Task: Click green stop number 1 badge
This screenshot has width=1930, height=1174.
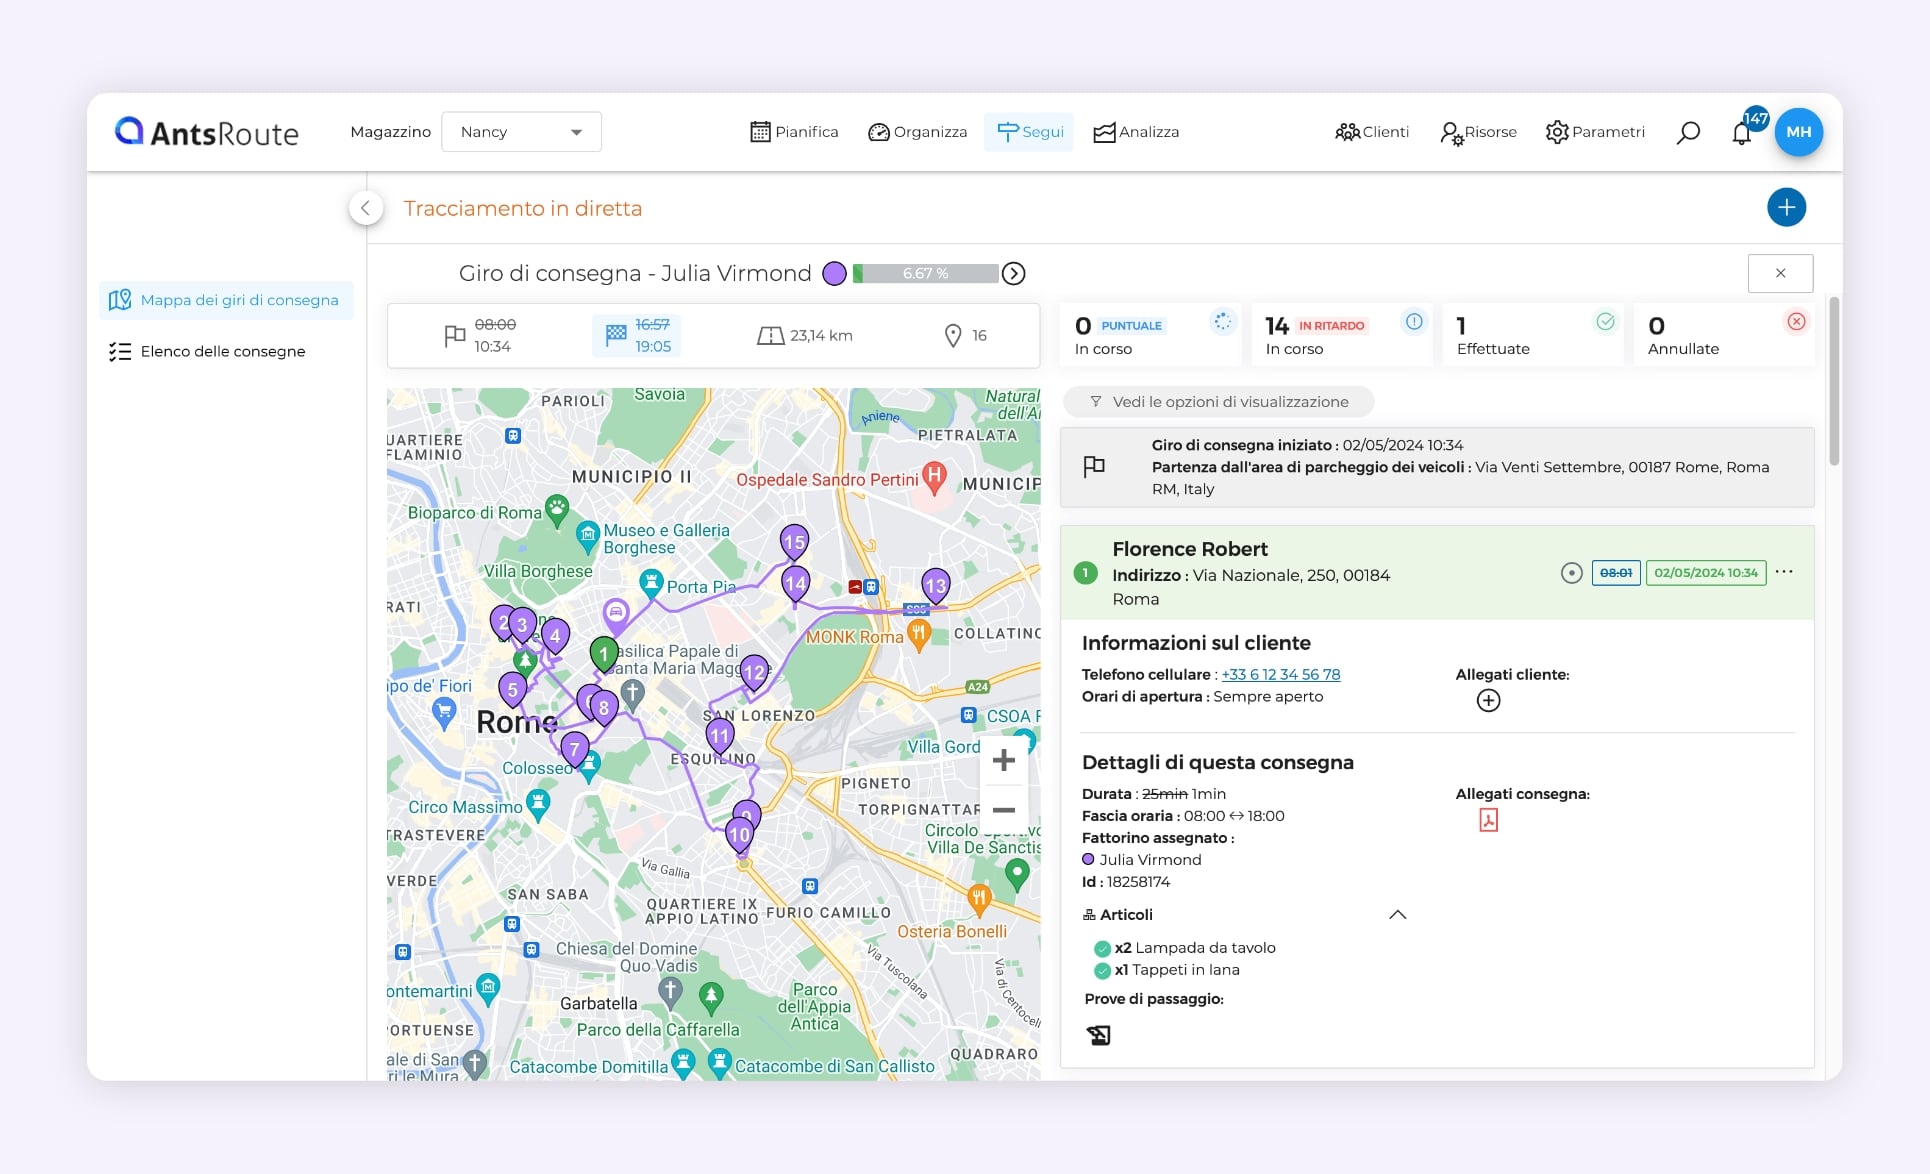Action: pyautogui.click(x=1084, y=573)
